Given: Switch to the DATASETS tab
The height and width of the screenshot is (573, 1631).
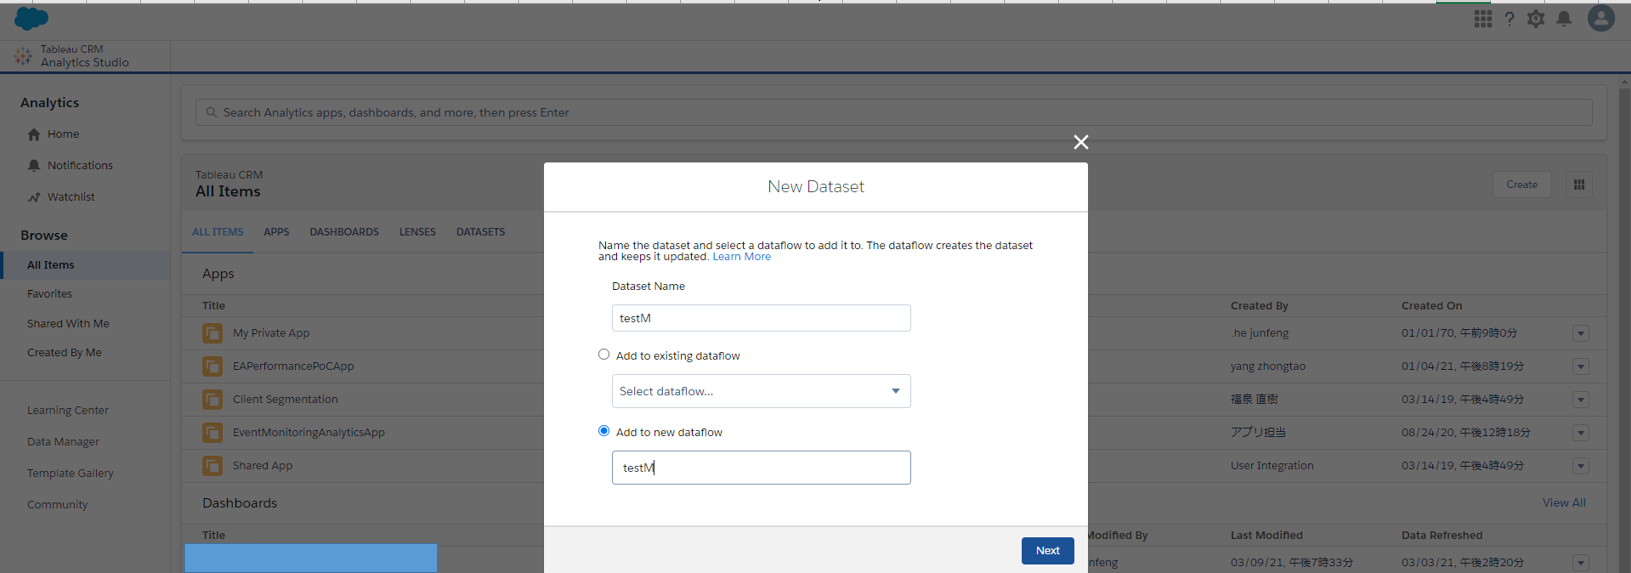Looking at the screenshot, I should tap(480, 232).
